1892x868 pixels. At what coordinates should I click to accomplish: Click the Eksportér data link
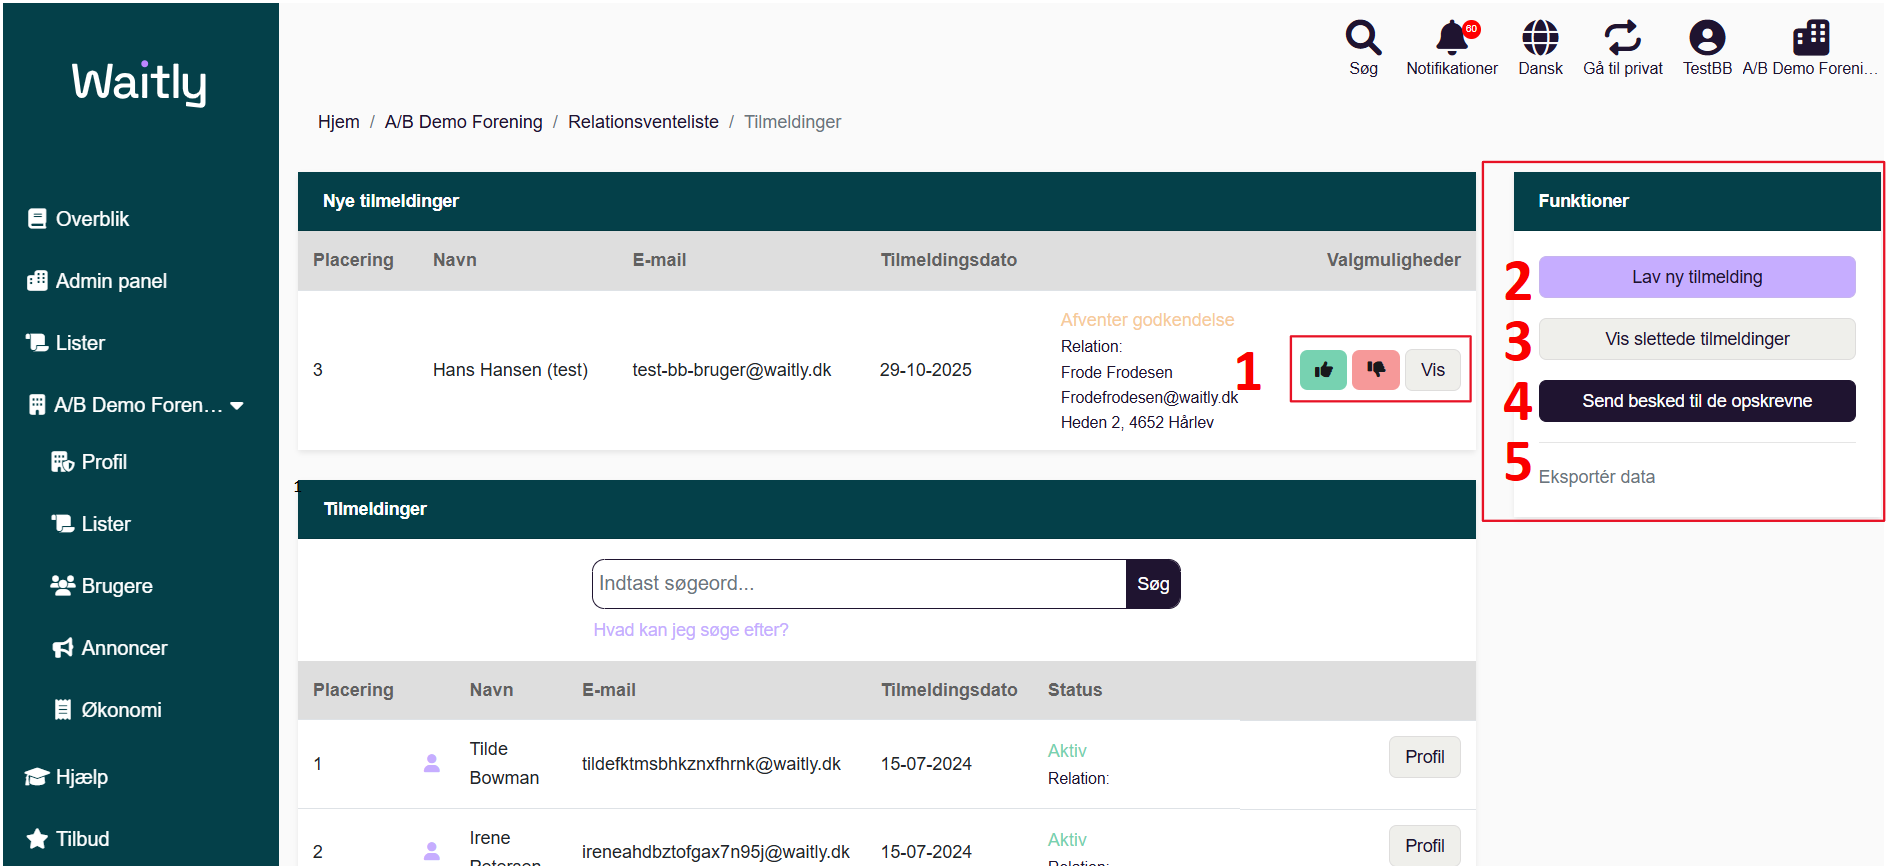click(1597, 477)
